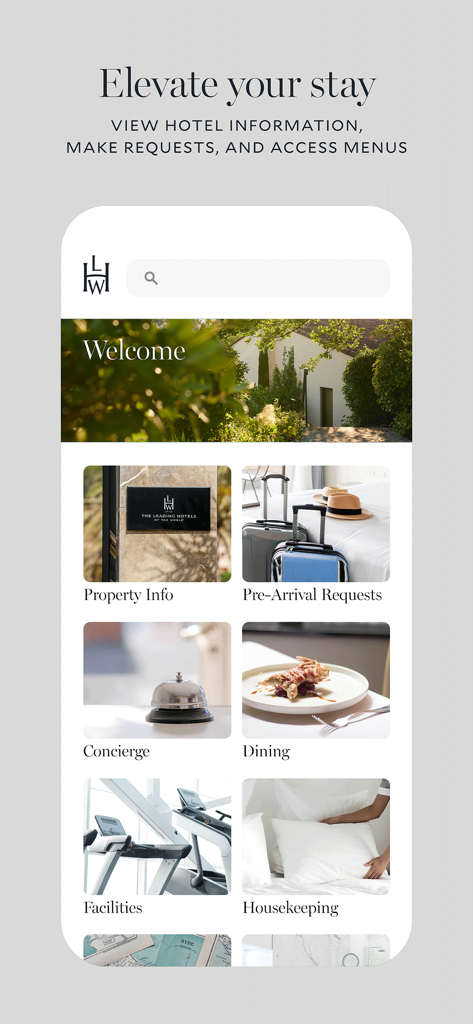Tap the Concierge bell image
The width and height of the screenshot is (473, 1024).
click(x=157, y=680)
